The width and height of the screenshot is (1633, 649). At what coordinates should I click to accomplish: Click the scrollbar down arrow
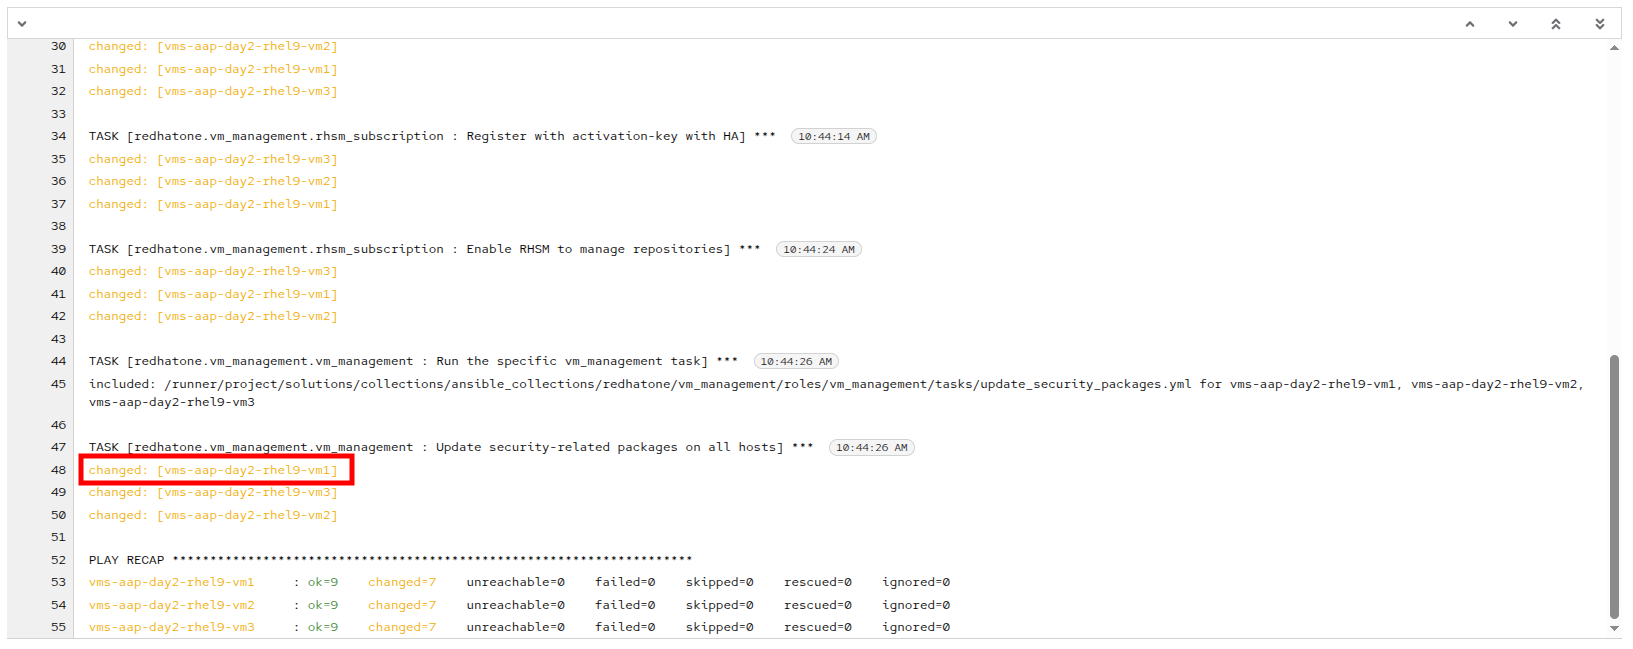[x=1614, y=629]
